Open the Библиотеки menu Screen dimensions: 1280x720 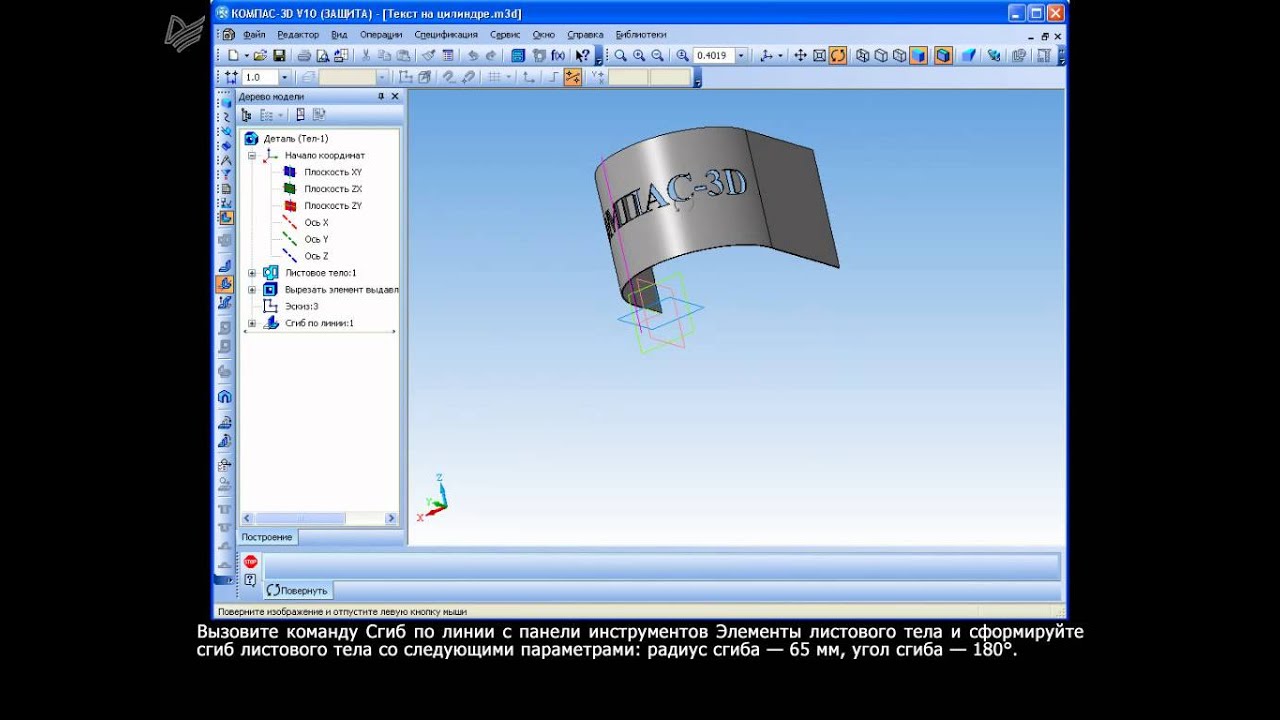tap(641, 34)
